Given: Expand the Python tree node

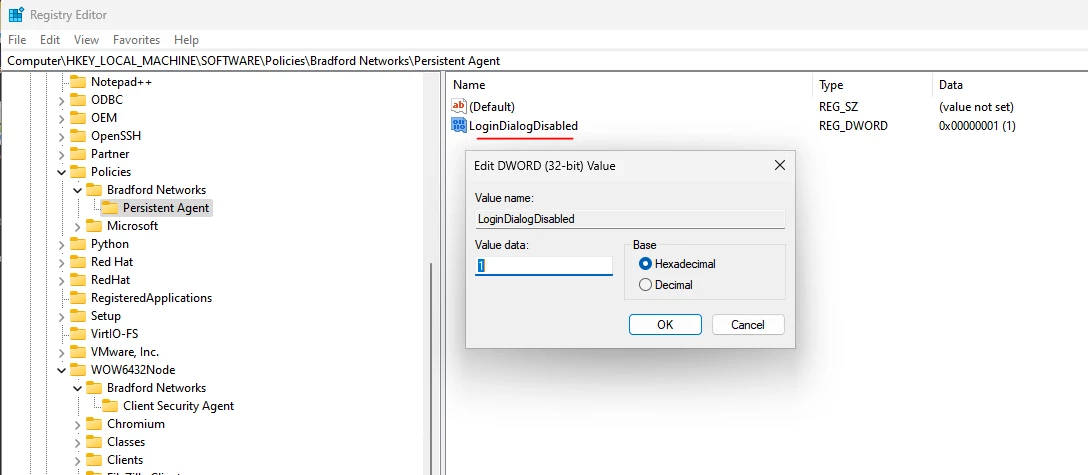Looking at the screenshot, I should [61, 244].
